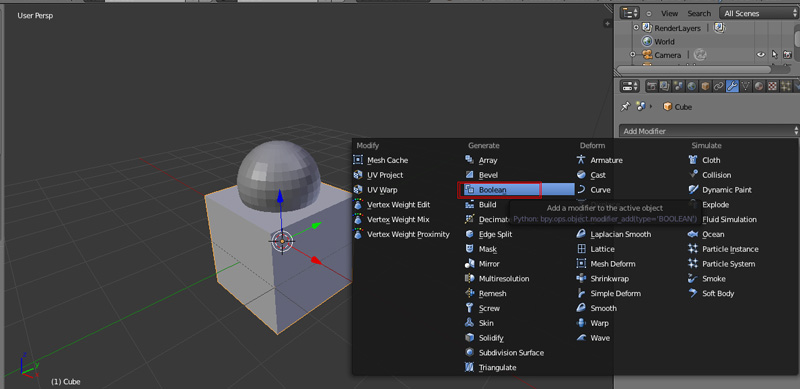Screen dimensions: 800x389
Task: Click the green Y-axis manipulator arrow
Action: (x=315, y=225)
